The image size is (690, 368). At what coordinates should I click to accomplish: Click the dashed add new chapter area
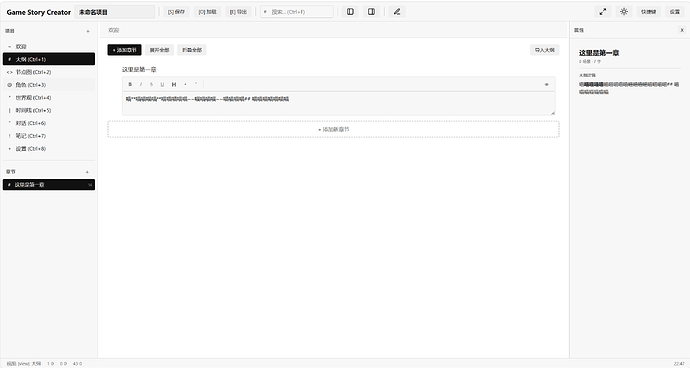click(x=334, y=129)
